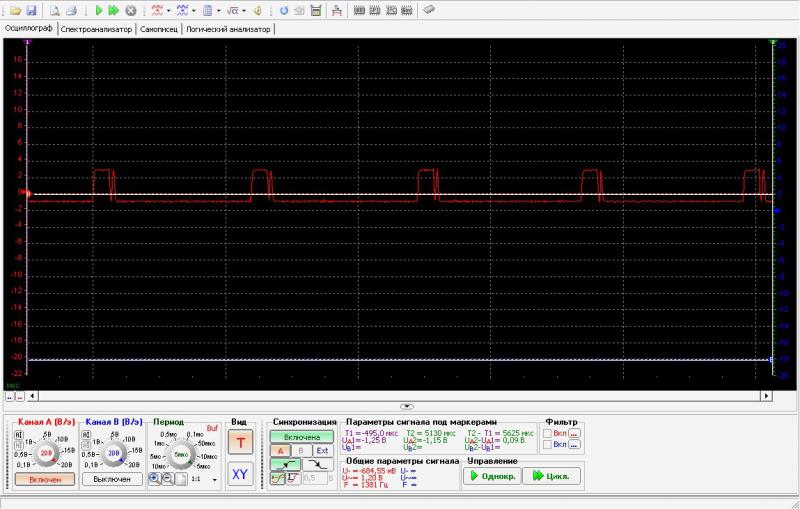Switch view to XY mode
800x509 pixels.
(239, 474)
